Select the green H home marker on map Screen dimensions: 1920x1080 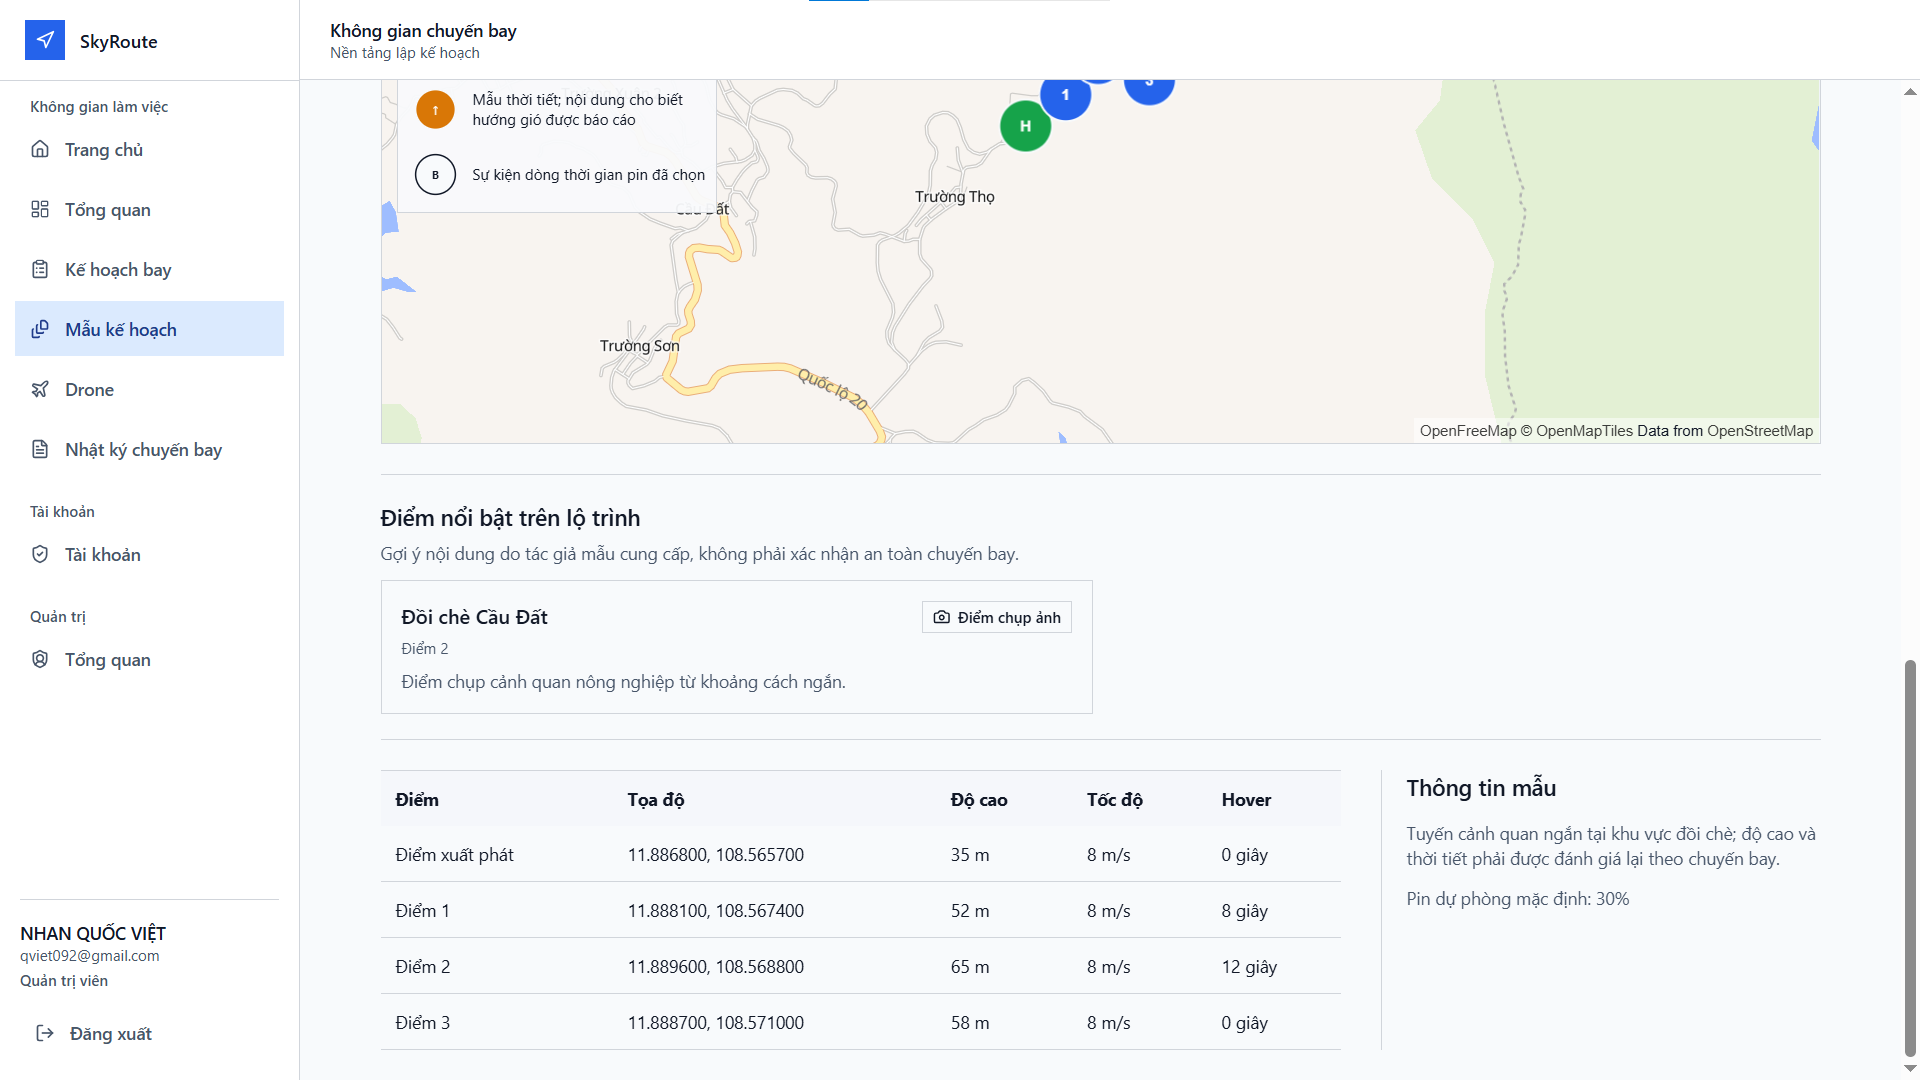tap(1025, 126)
